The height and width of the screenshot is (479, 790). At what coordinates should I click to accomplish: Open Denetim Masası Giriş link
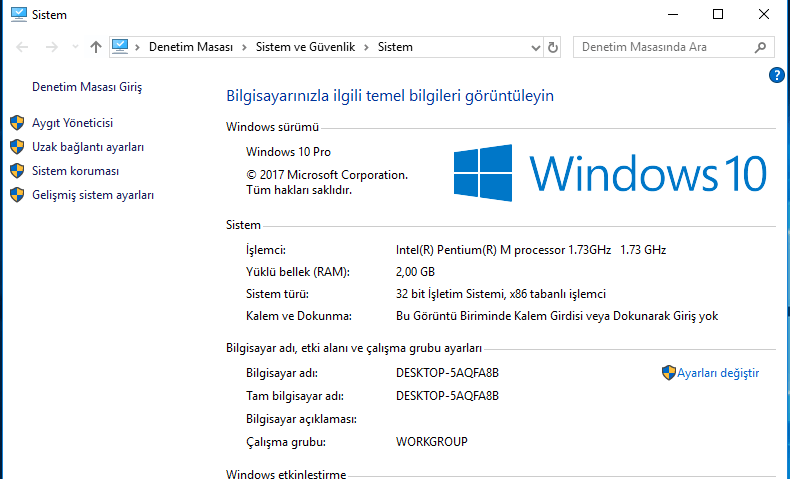click(87, 87)
